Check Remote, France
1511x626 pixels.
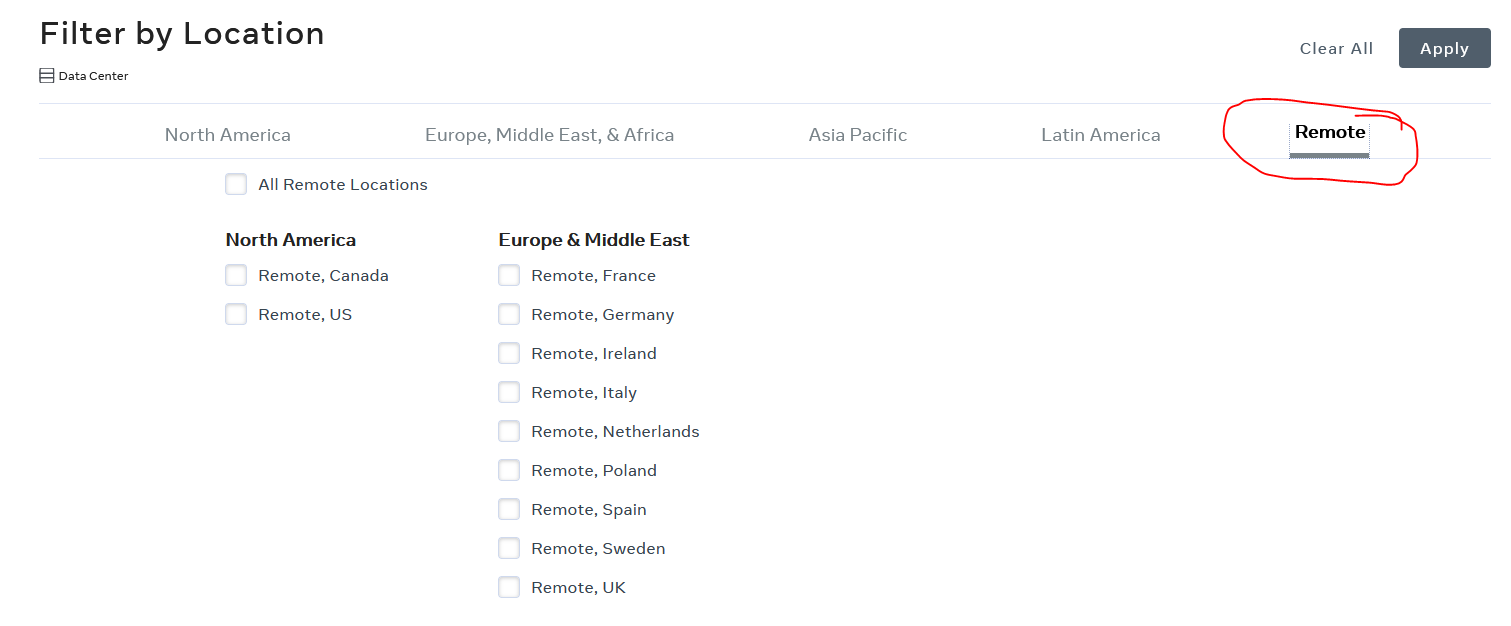tap(509, 274)
